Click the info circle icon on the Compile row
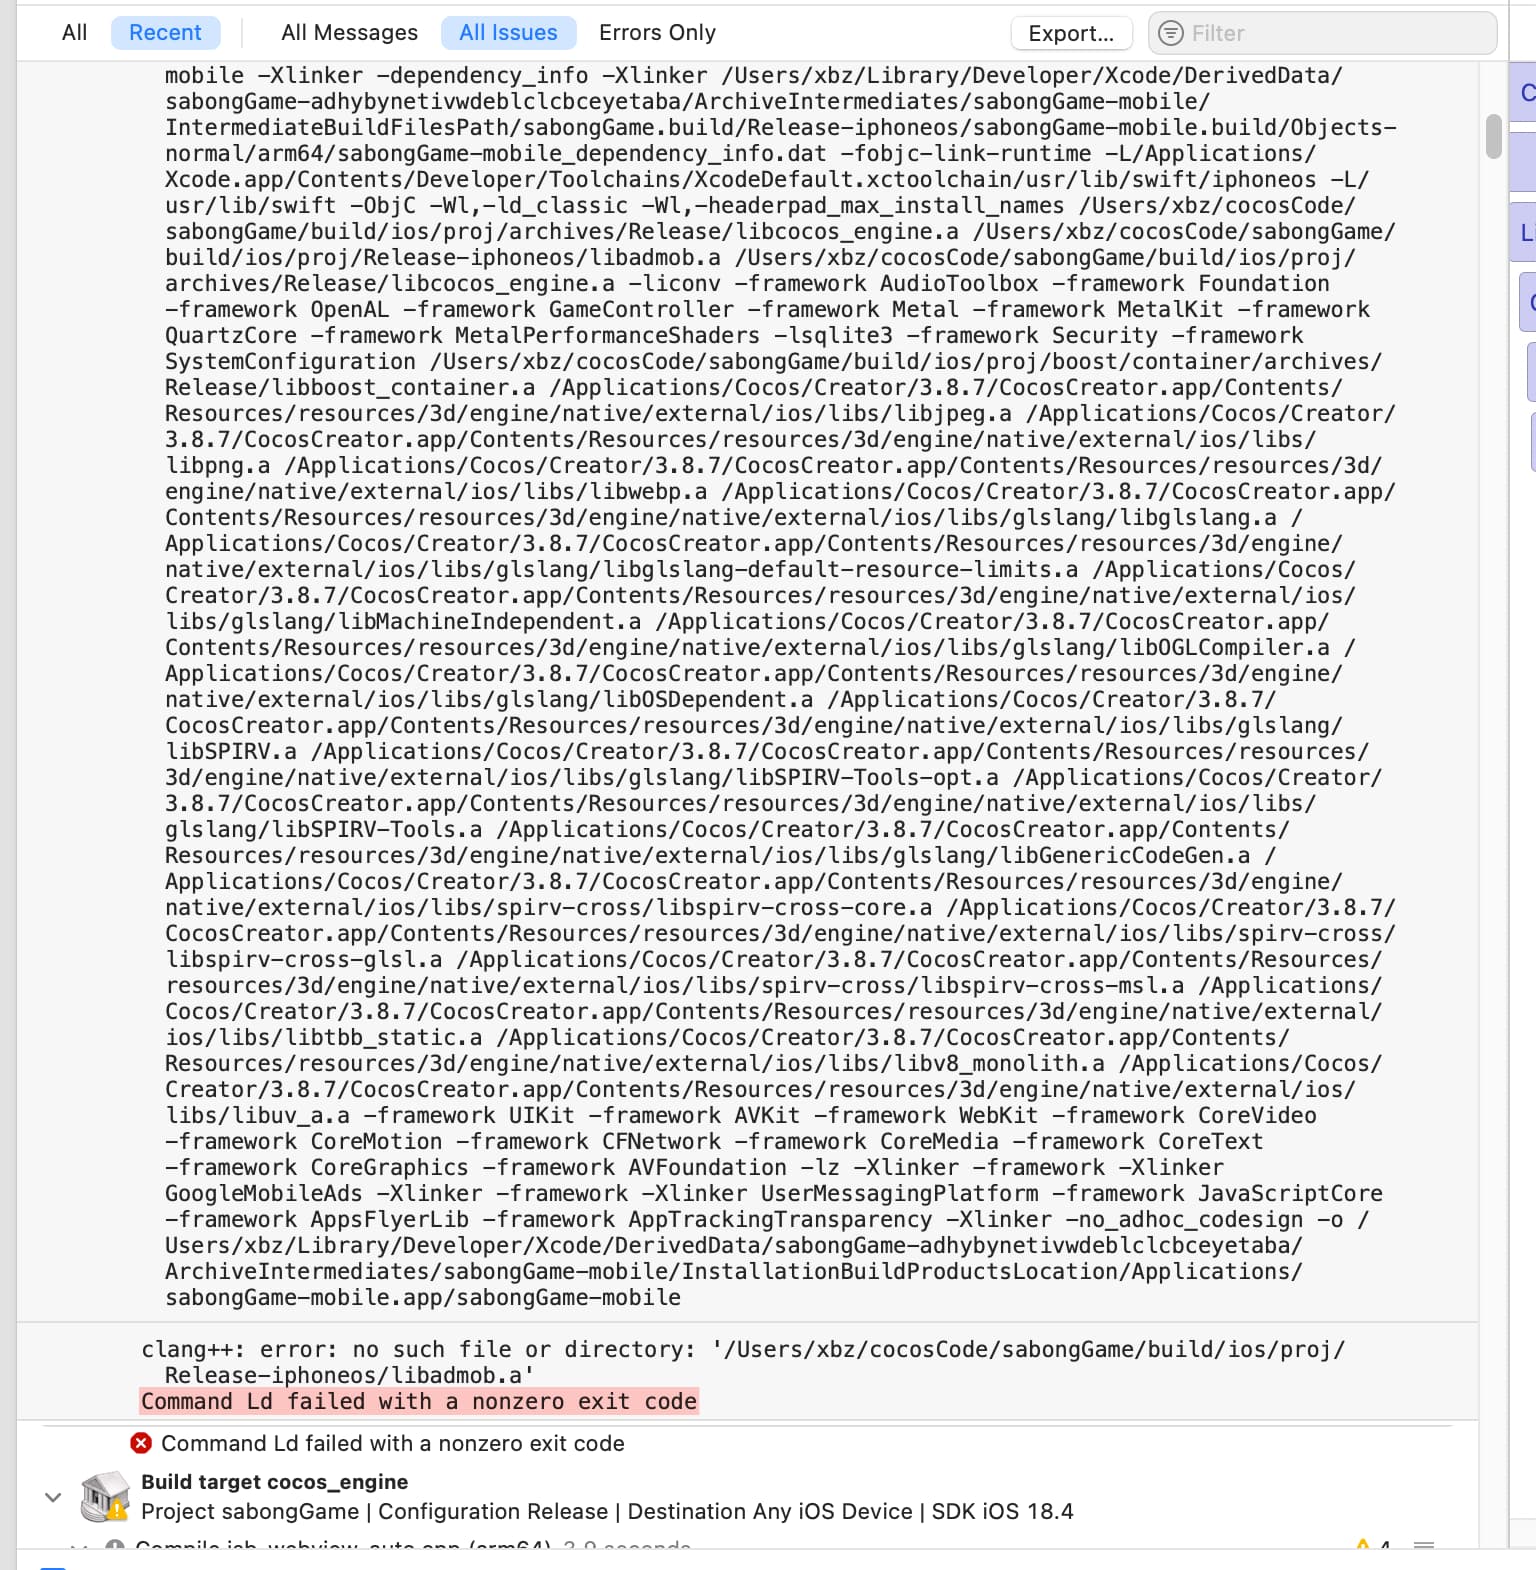The image size is (1536, 1570). click(x=115, y=1546)
